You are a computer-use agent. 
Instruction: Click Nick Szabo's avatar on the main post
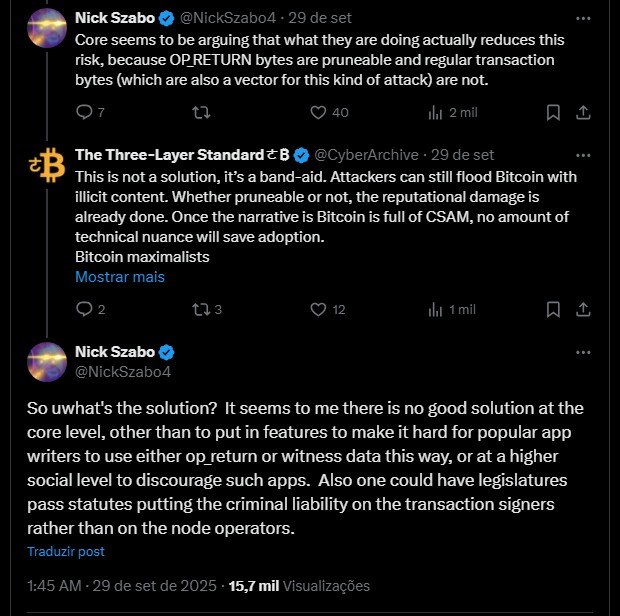point(46,361)
